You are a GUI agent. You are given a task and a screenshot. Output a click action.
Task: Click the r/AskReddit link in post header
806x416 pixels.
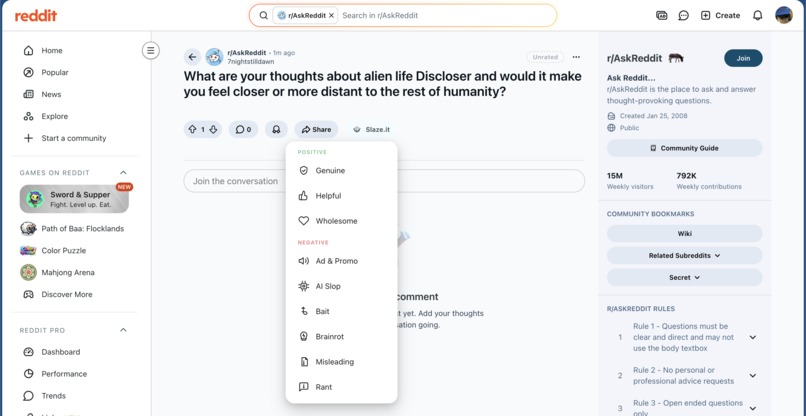[246, 52]
